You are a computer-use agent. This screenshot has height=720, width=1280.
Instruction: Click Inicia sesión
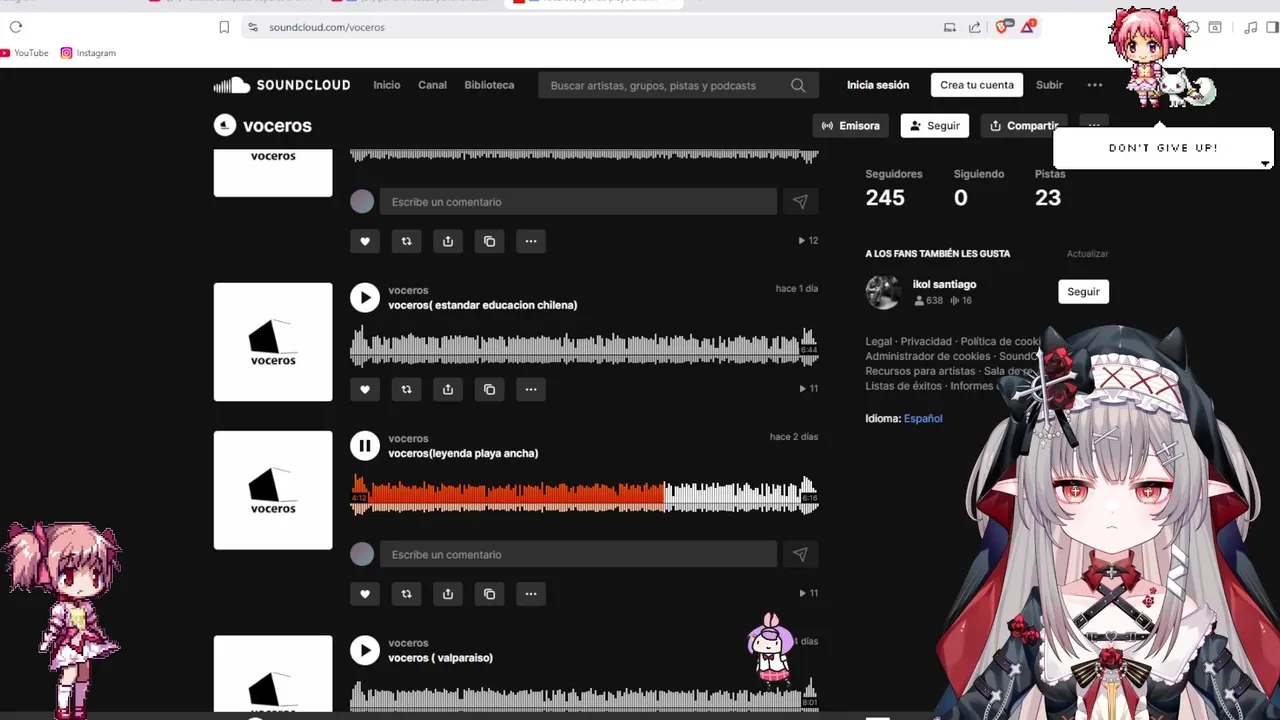pyautogui.click(x=878, y=85)
